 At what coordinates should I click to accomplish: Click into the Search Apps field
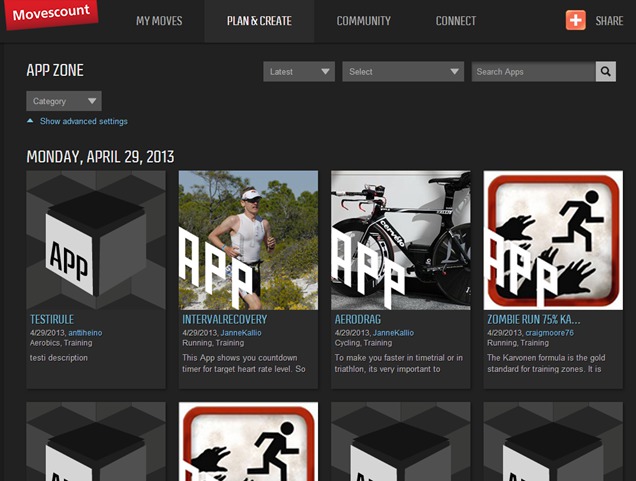pos(533,71)
